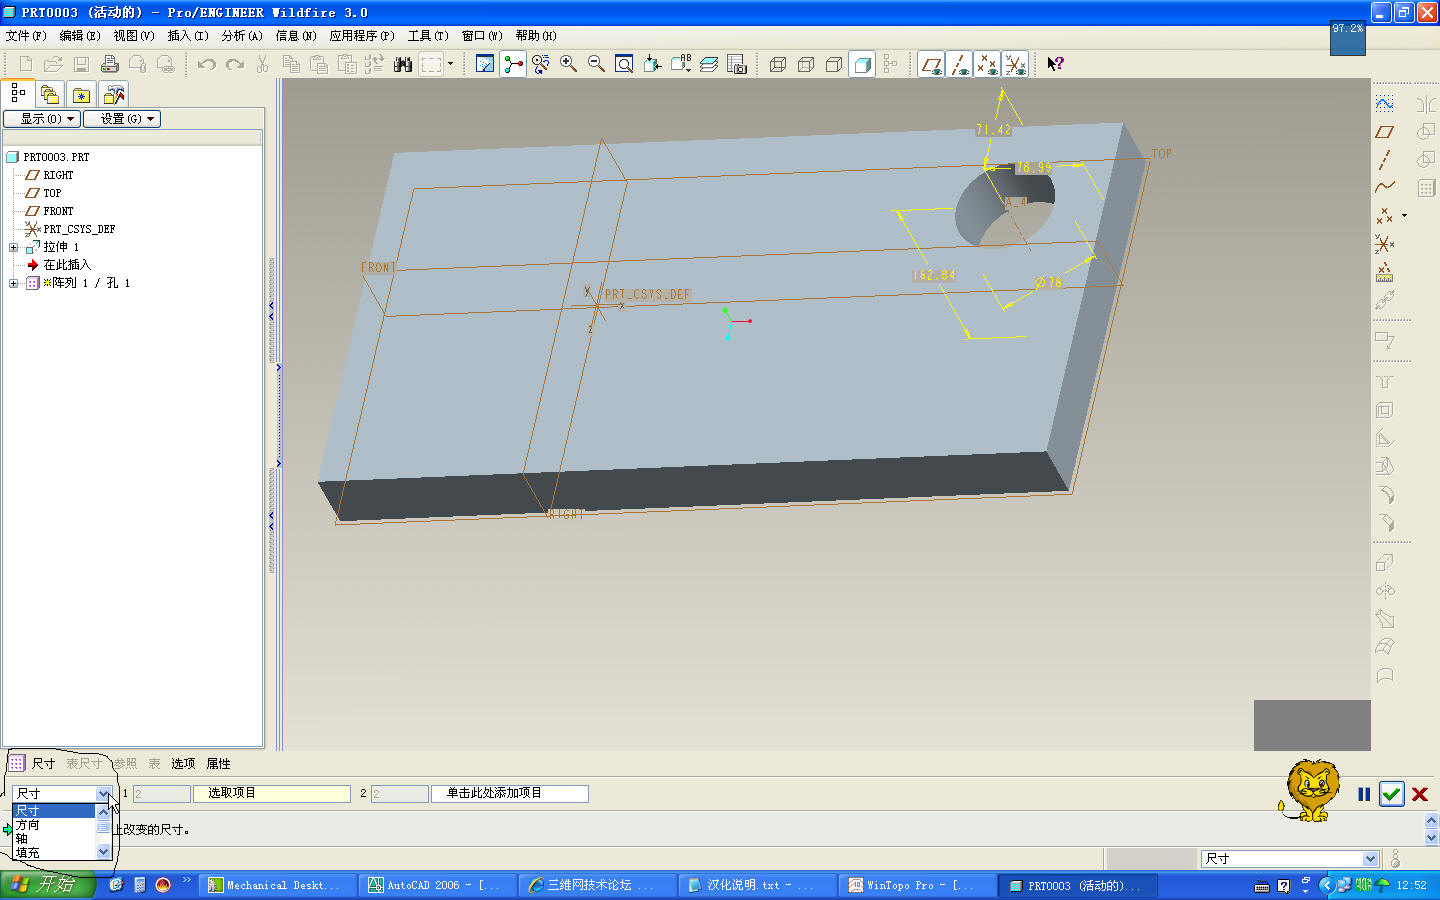Image resolution: width=1440 pixels, height=900 pixels.
Task: Select no hidden line display mode
Action: click(x=834, y=64)
